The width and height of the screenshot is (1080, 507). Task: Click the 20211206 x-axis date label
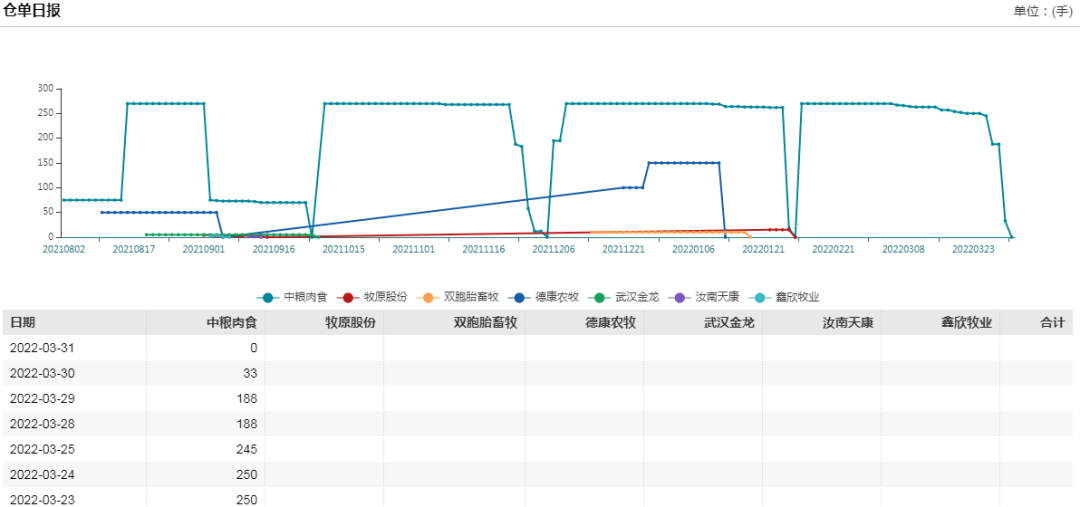tap(553, 249)
